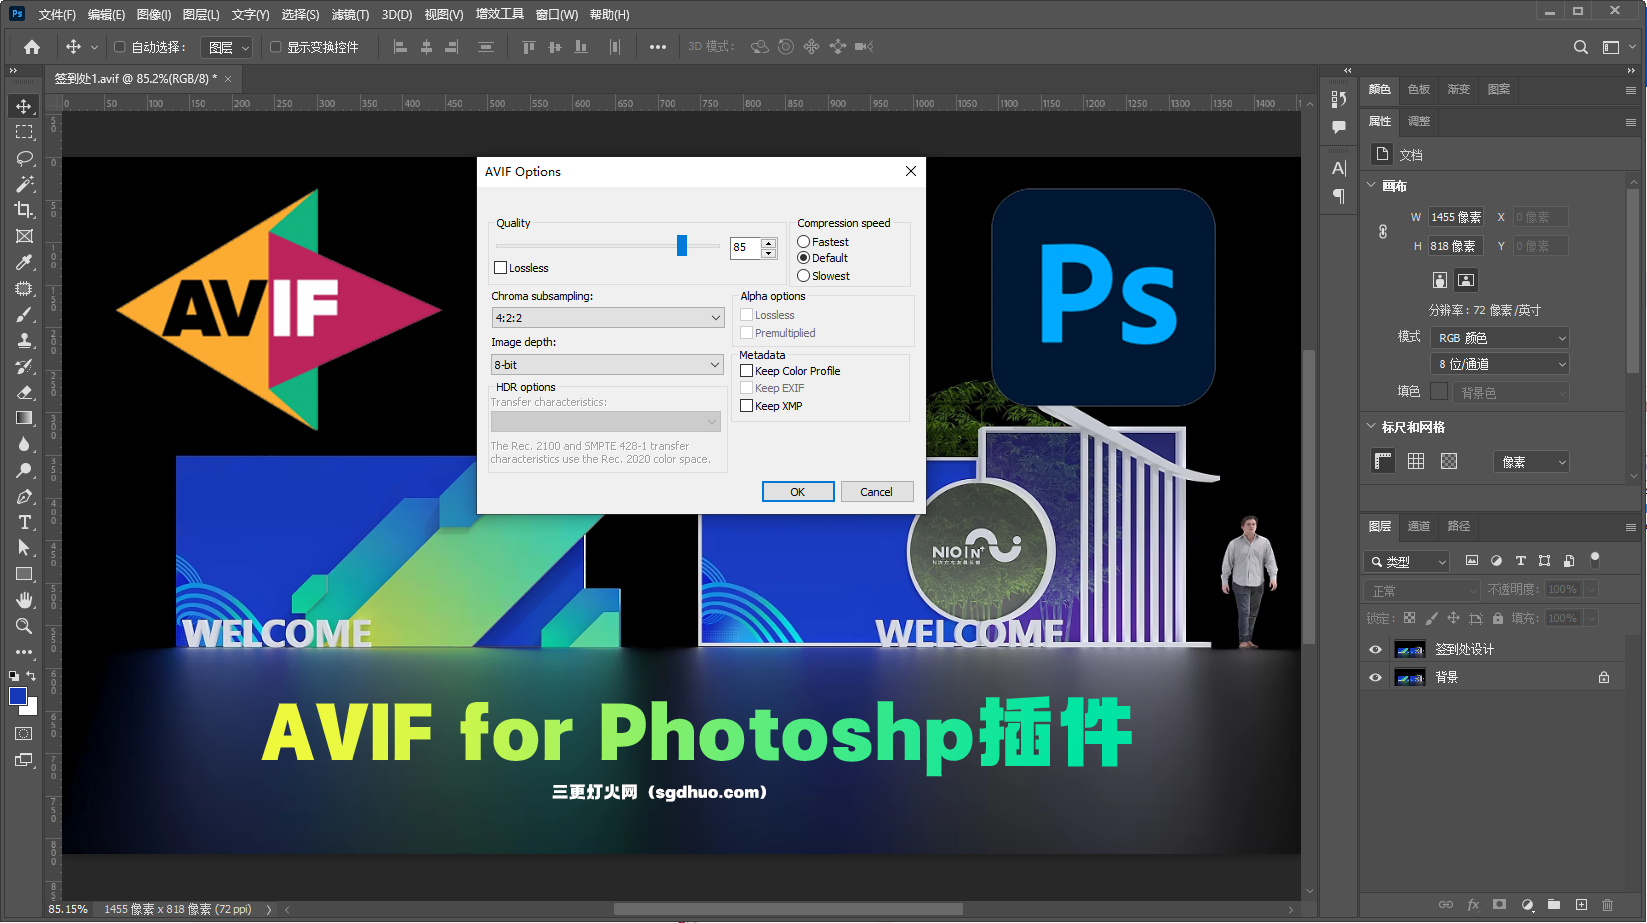Select the Magic Wand tool

tap(24, 184)
